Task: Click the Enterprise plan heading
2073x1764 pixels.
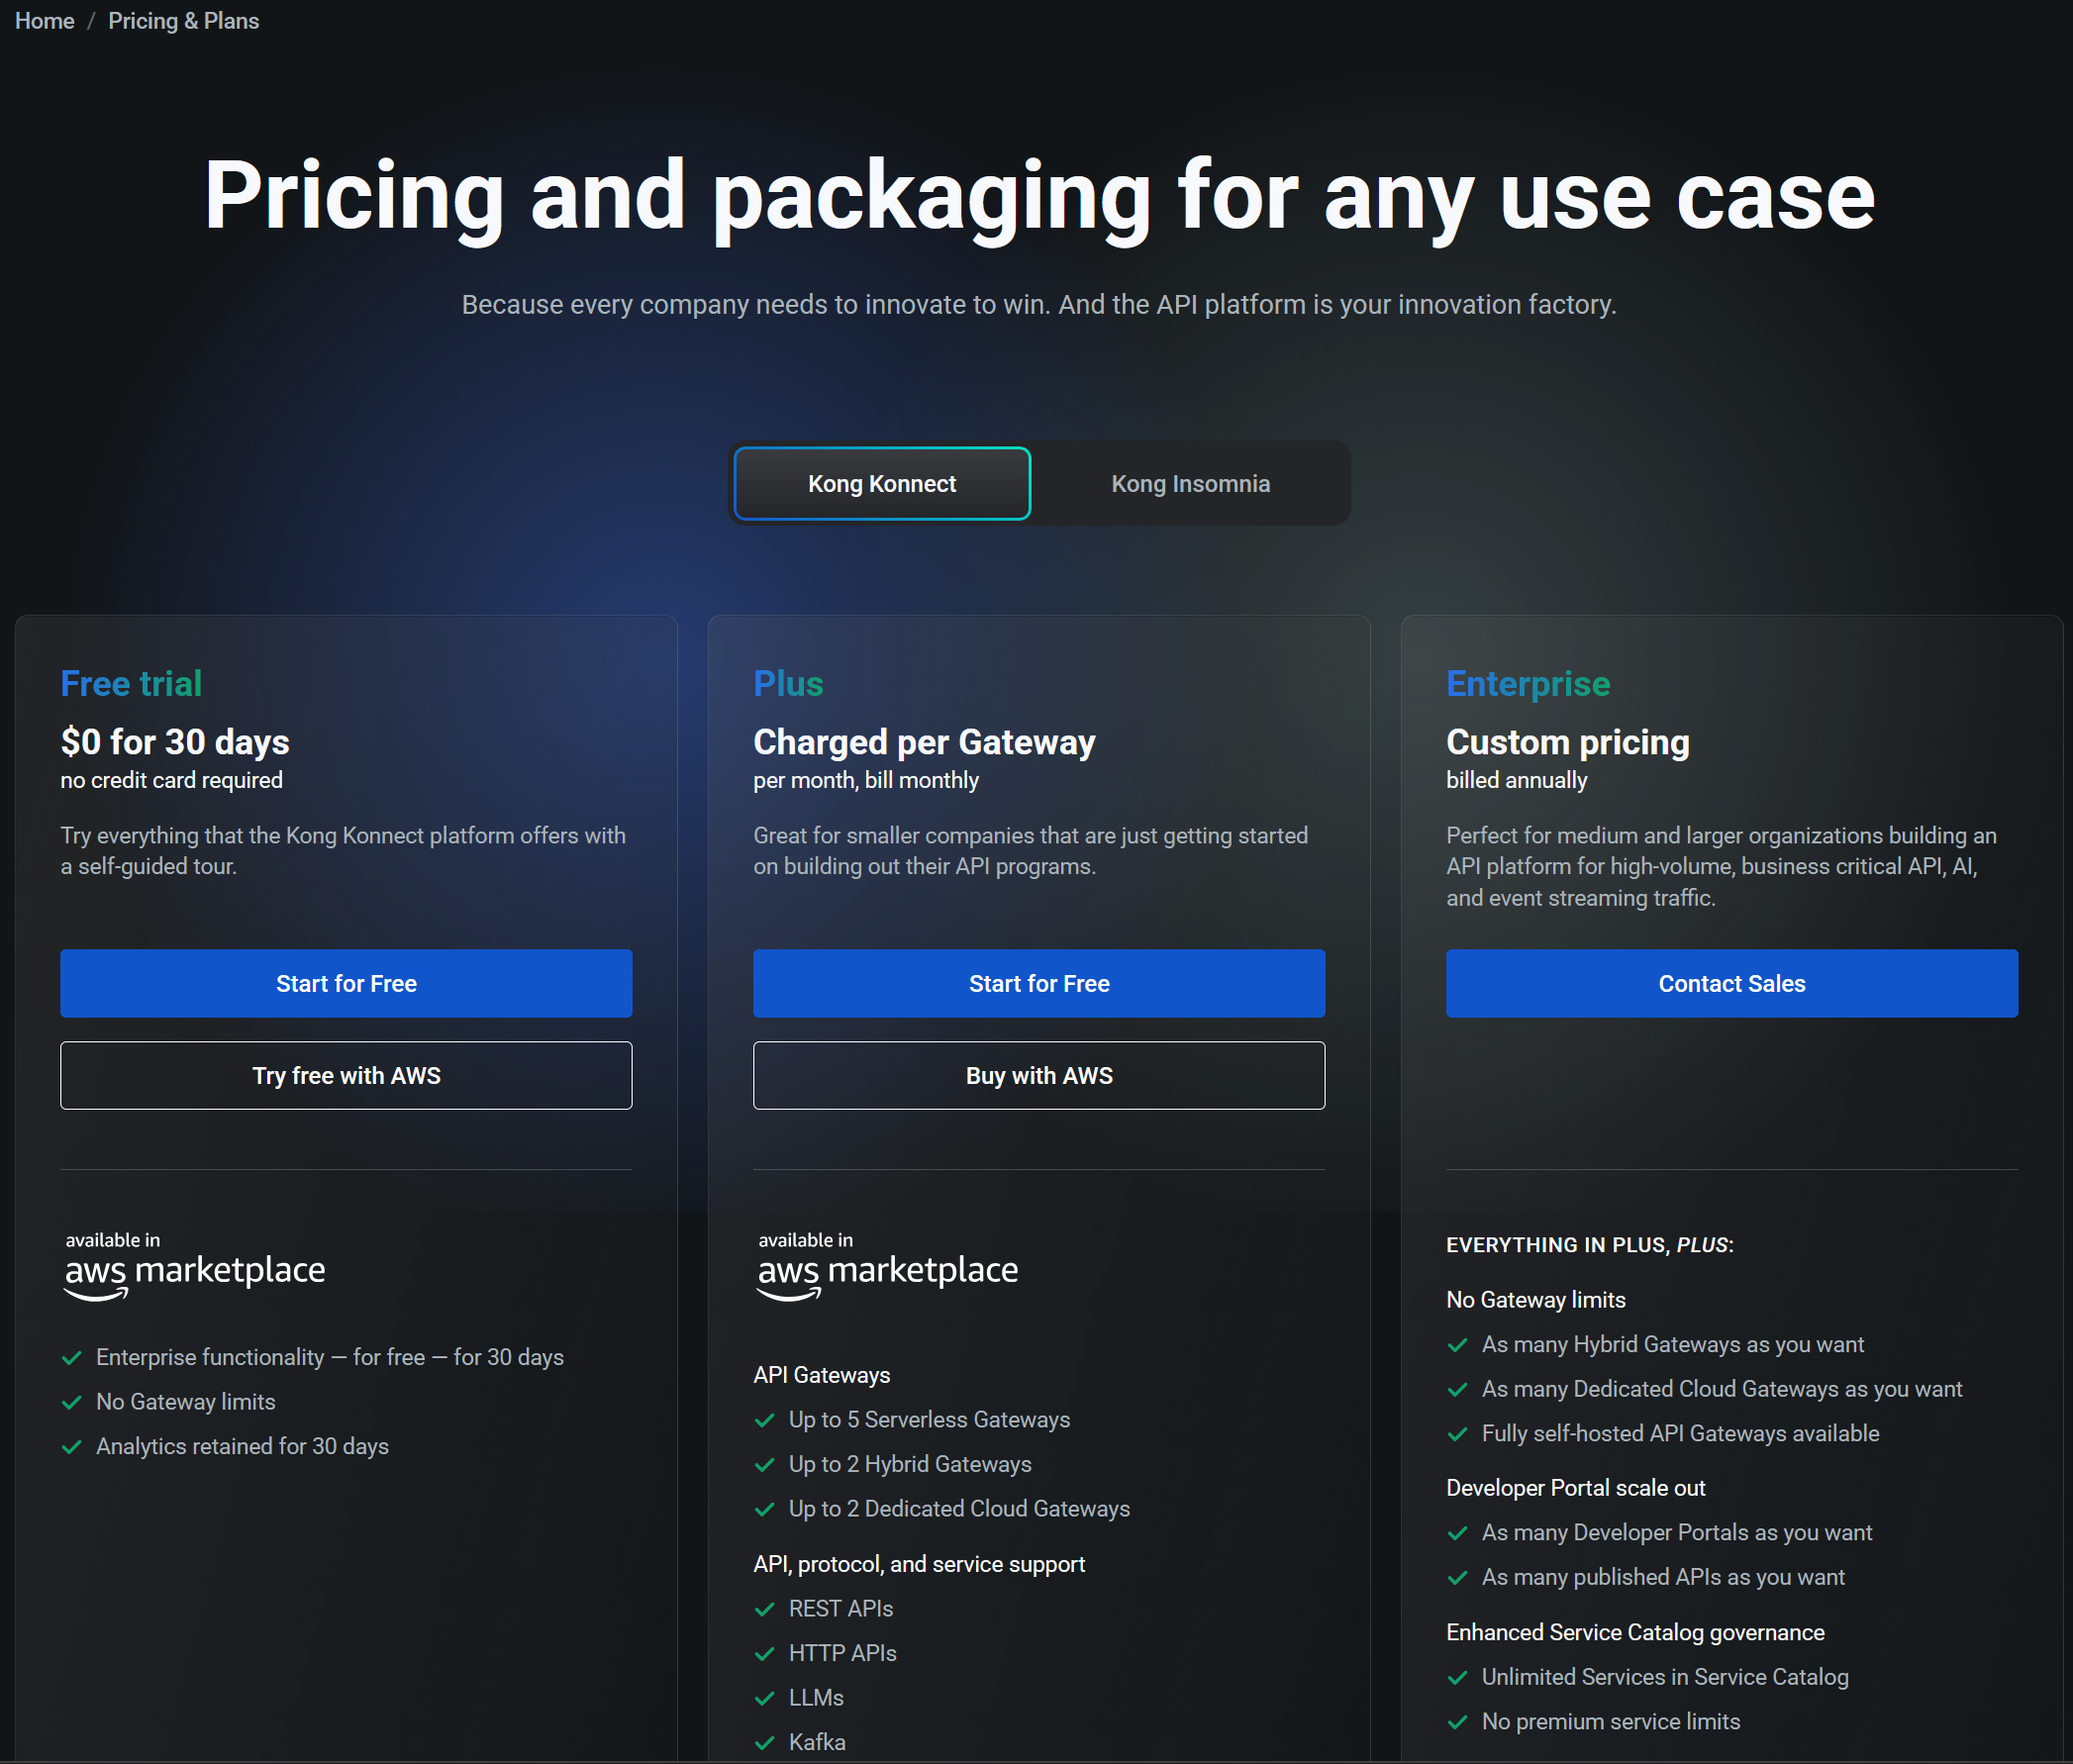Action: point(1527,684)
